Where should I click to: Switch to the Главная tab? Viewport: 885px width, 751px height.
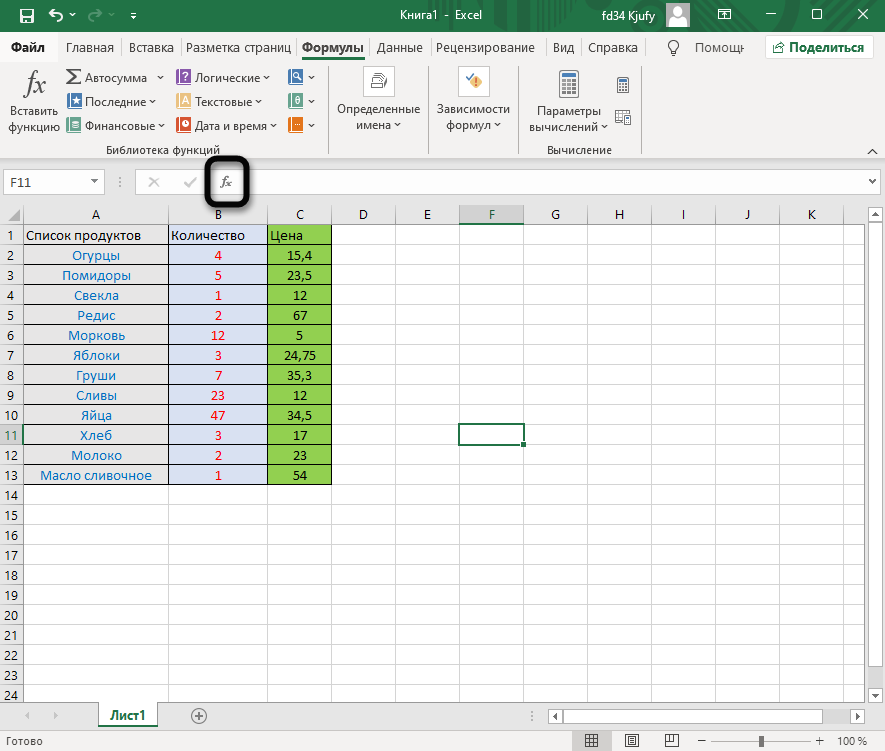click(x=90, y=47)
